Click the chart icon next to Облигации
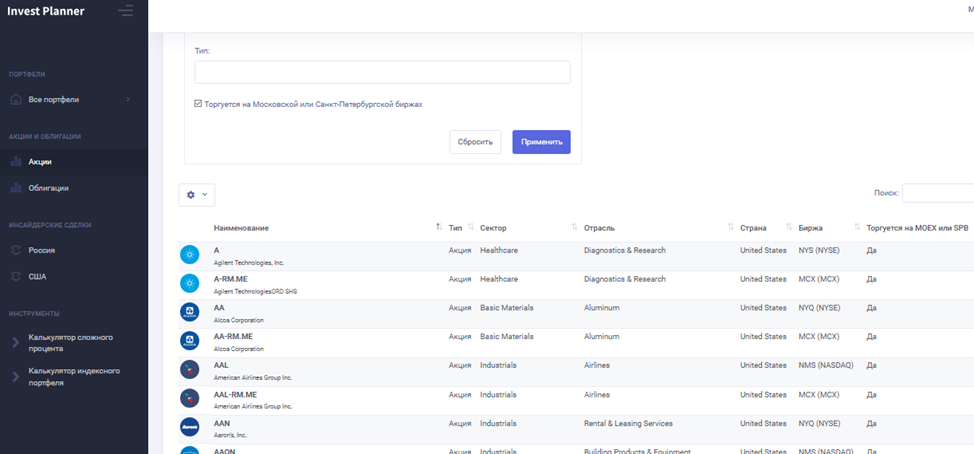The width and height of the screenshot is (974, 454). 16,188
